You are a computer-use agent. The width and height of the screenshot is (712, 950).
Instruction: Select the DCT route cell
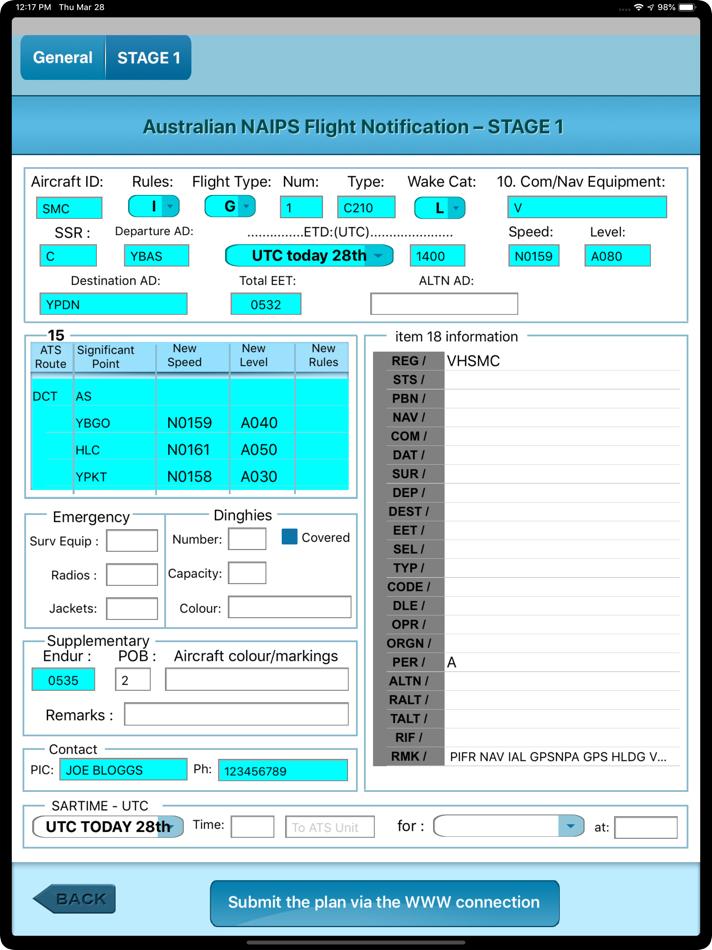[45, 396]
